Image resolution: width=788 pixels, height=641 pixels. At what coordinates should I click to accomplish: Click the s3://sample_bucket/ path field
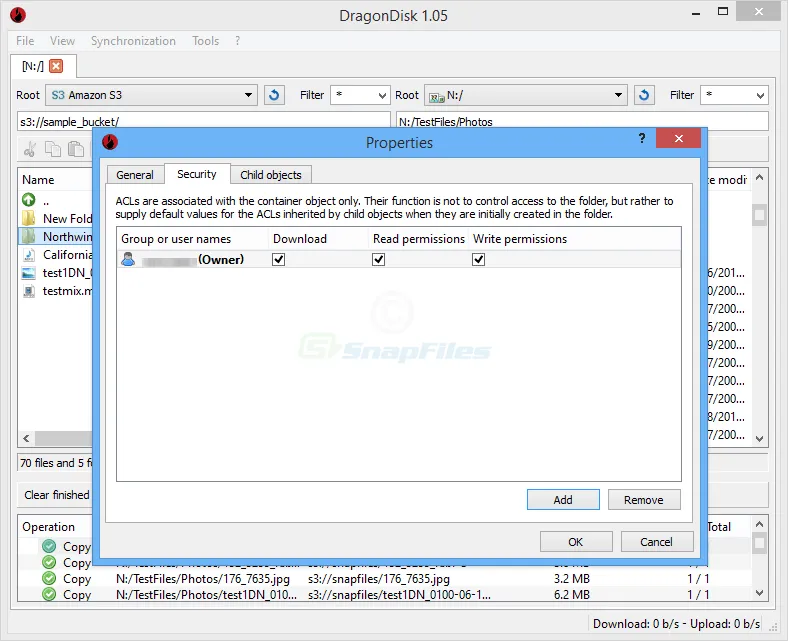point(204,122)
